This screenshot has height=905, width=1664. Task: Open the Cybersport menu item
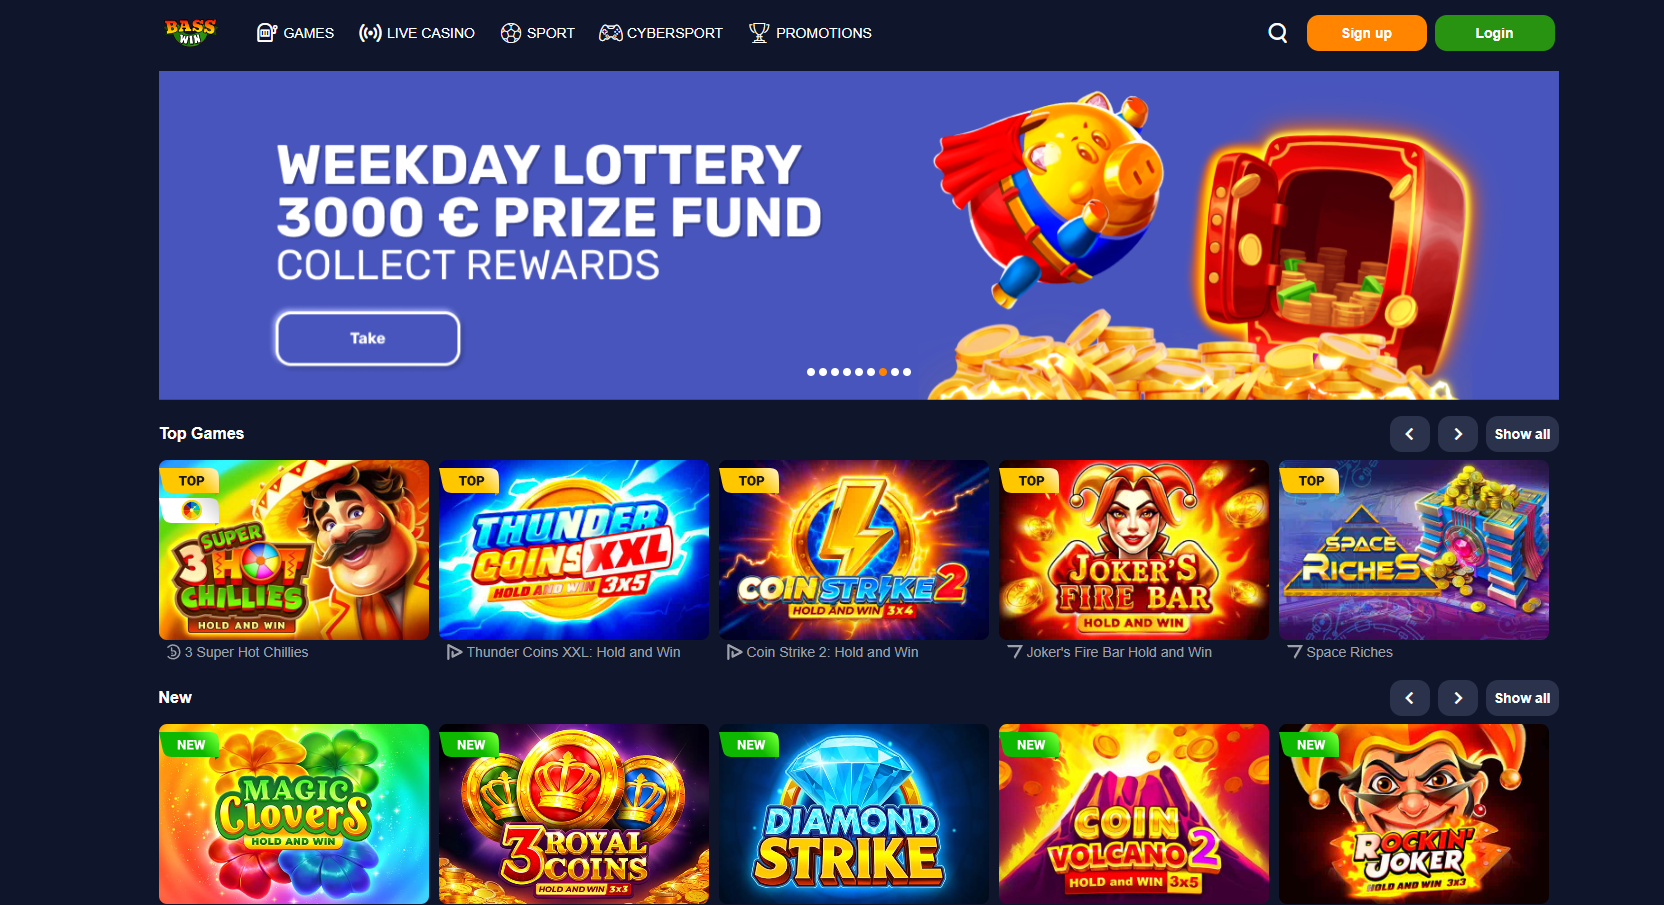[661, 33]
